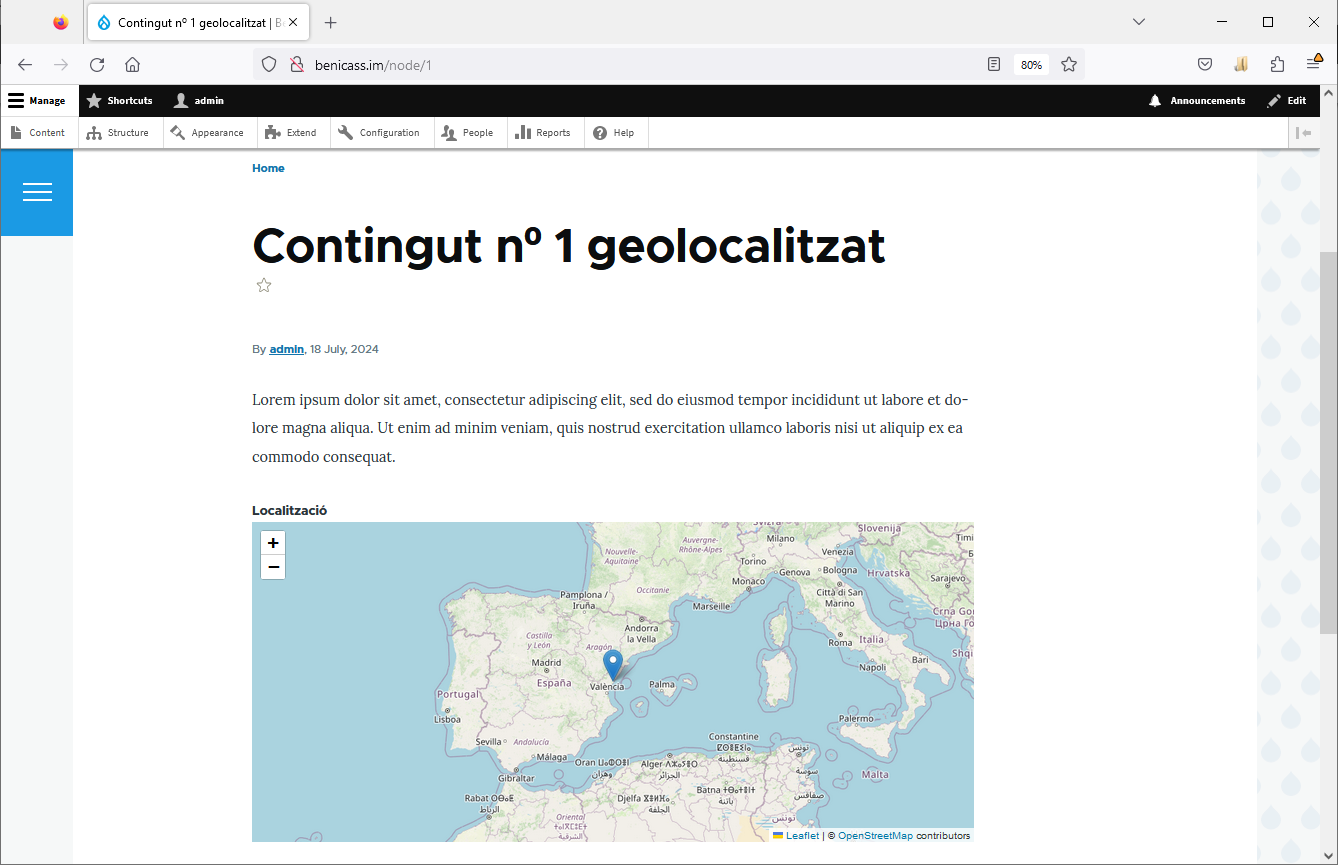Toggle the star bookmark under the title

pyautogui.click(x=264, y=286)
